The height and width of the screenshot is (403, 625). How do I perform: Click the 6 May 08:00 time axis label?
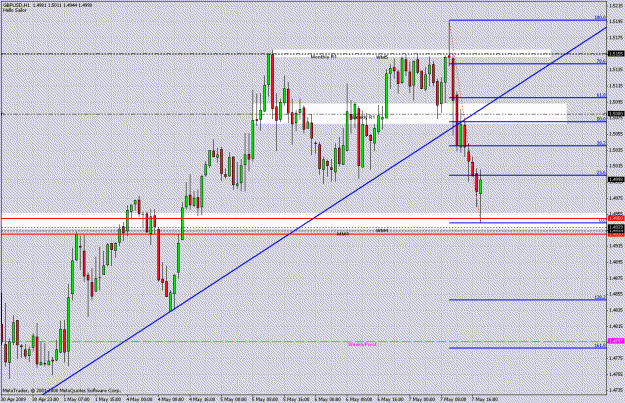358,399
